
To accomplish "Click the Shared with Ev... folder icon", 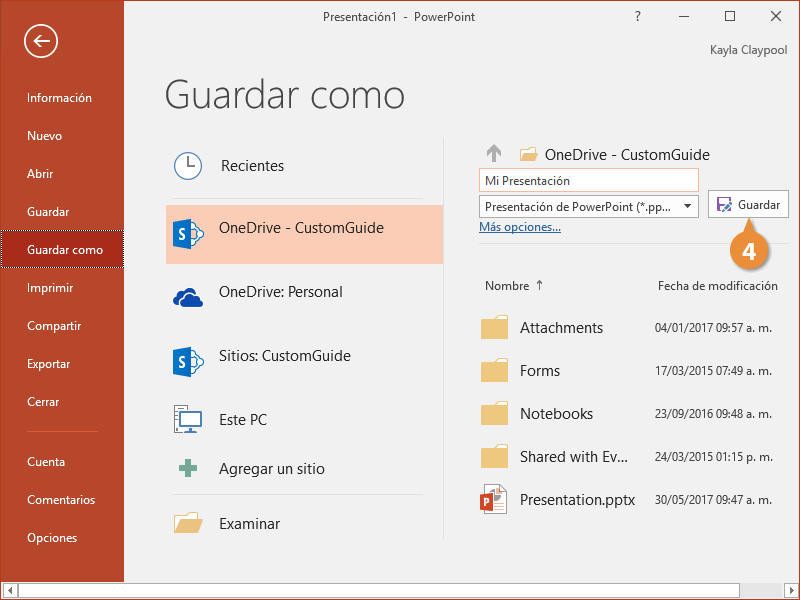I will [494, 456].
